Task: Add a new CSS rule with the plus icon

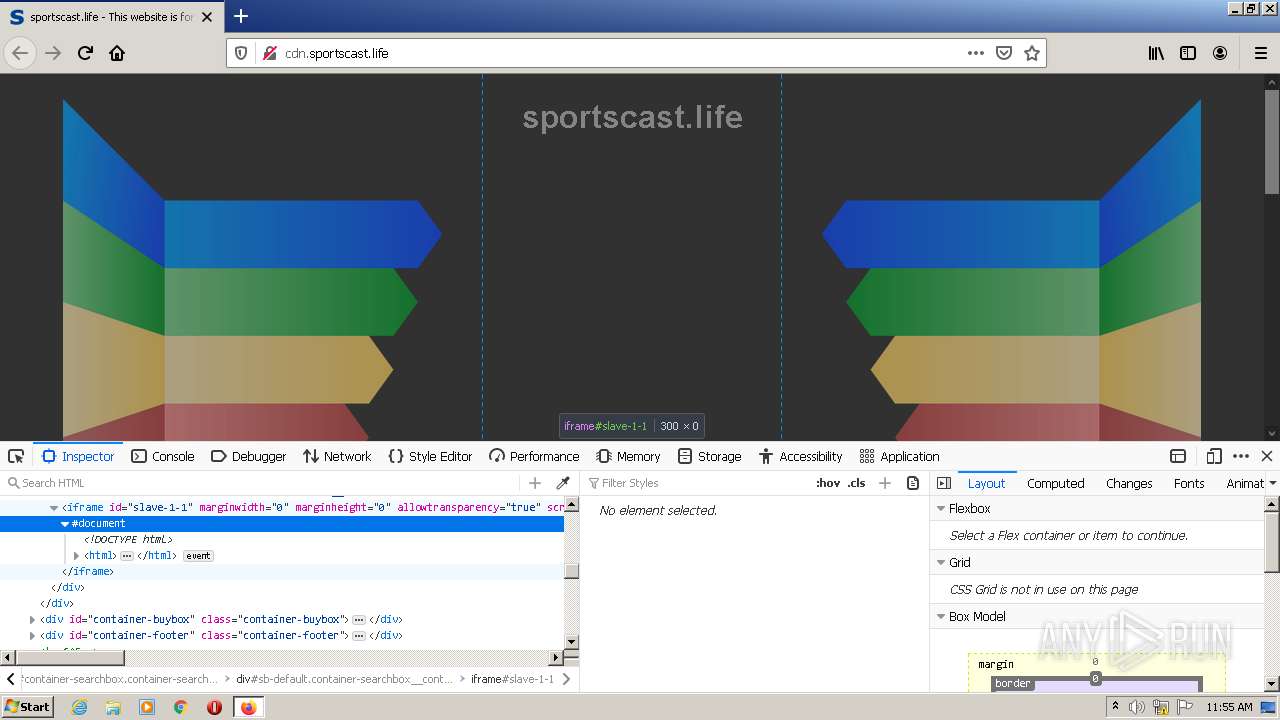Action: 884,483
